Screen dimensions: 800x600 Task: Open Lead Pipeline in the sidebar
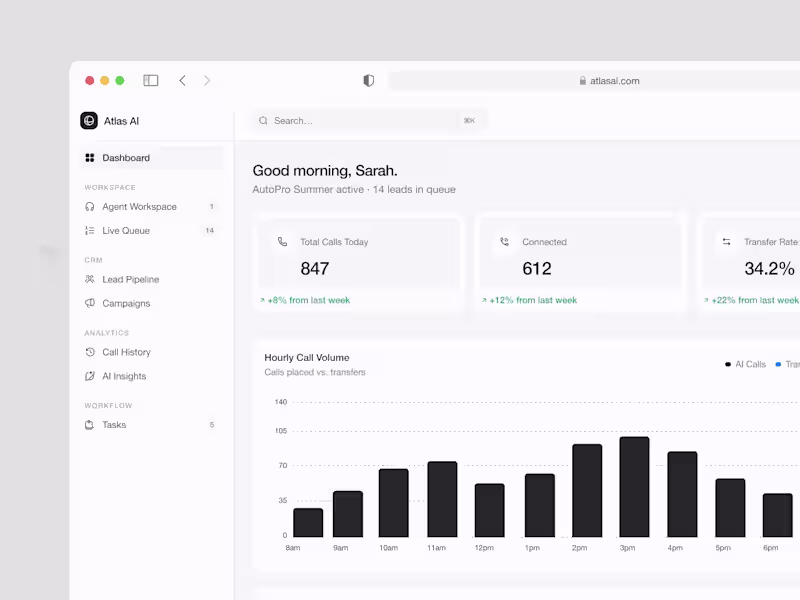coord(152,279)
